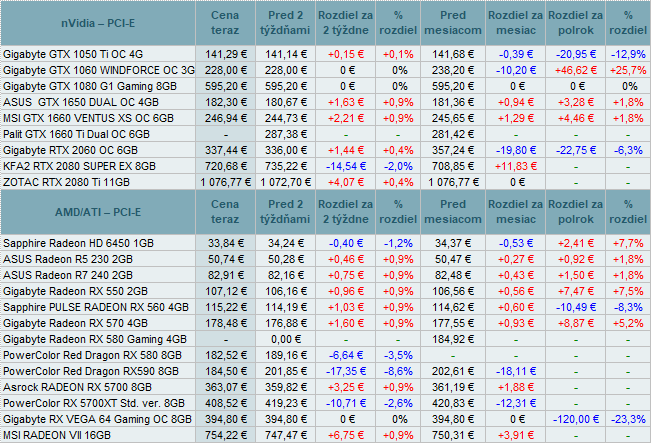The height and width of the screenshot is (443, 651).
Task: Click the -120,00 € half-year difference
Action: (575, 419)
